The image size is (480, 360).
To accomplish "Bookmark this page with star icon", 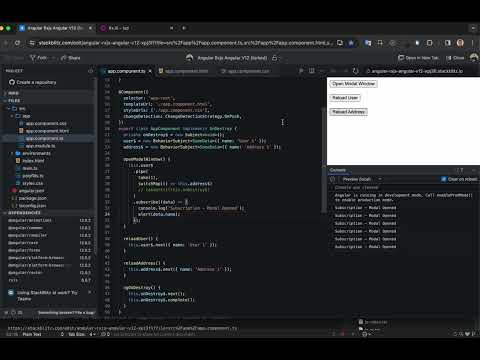I will point(351,43).
